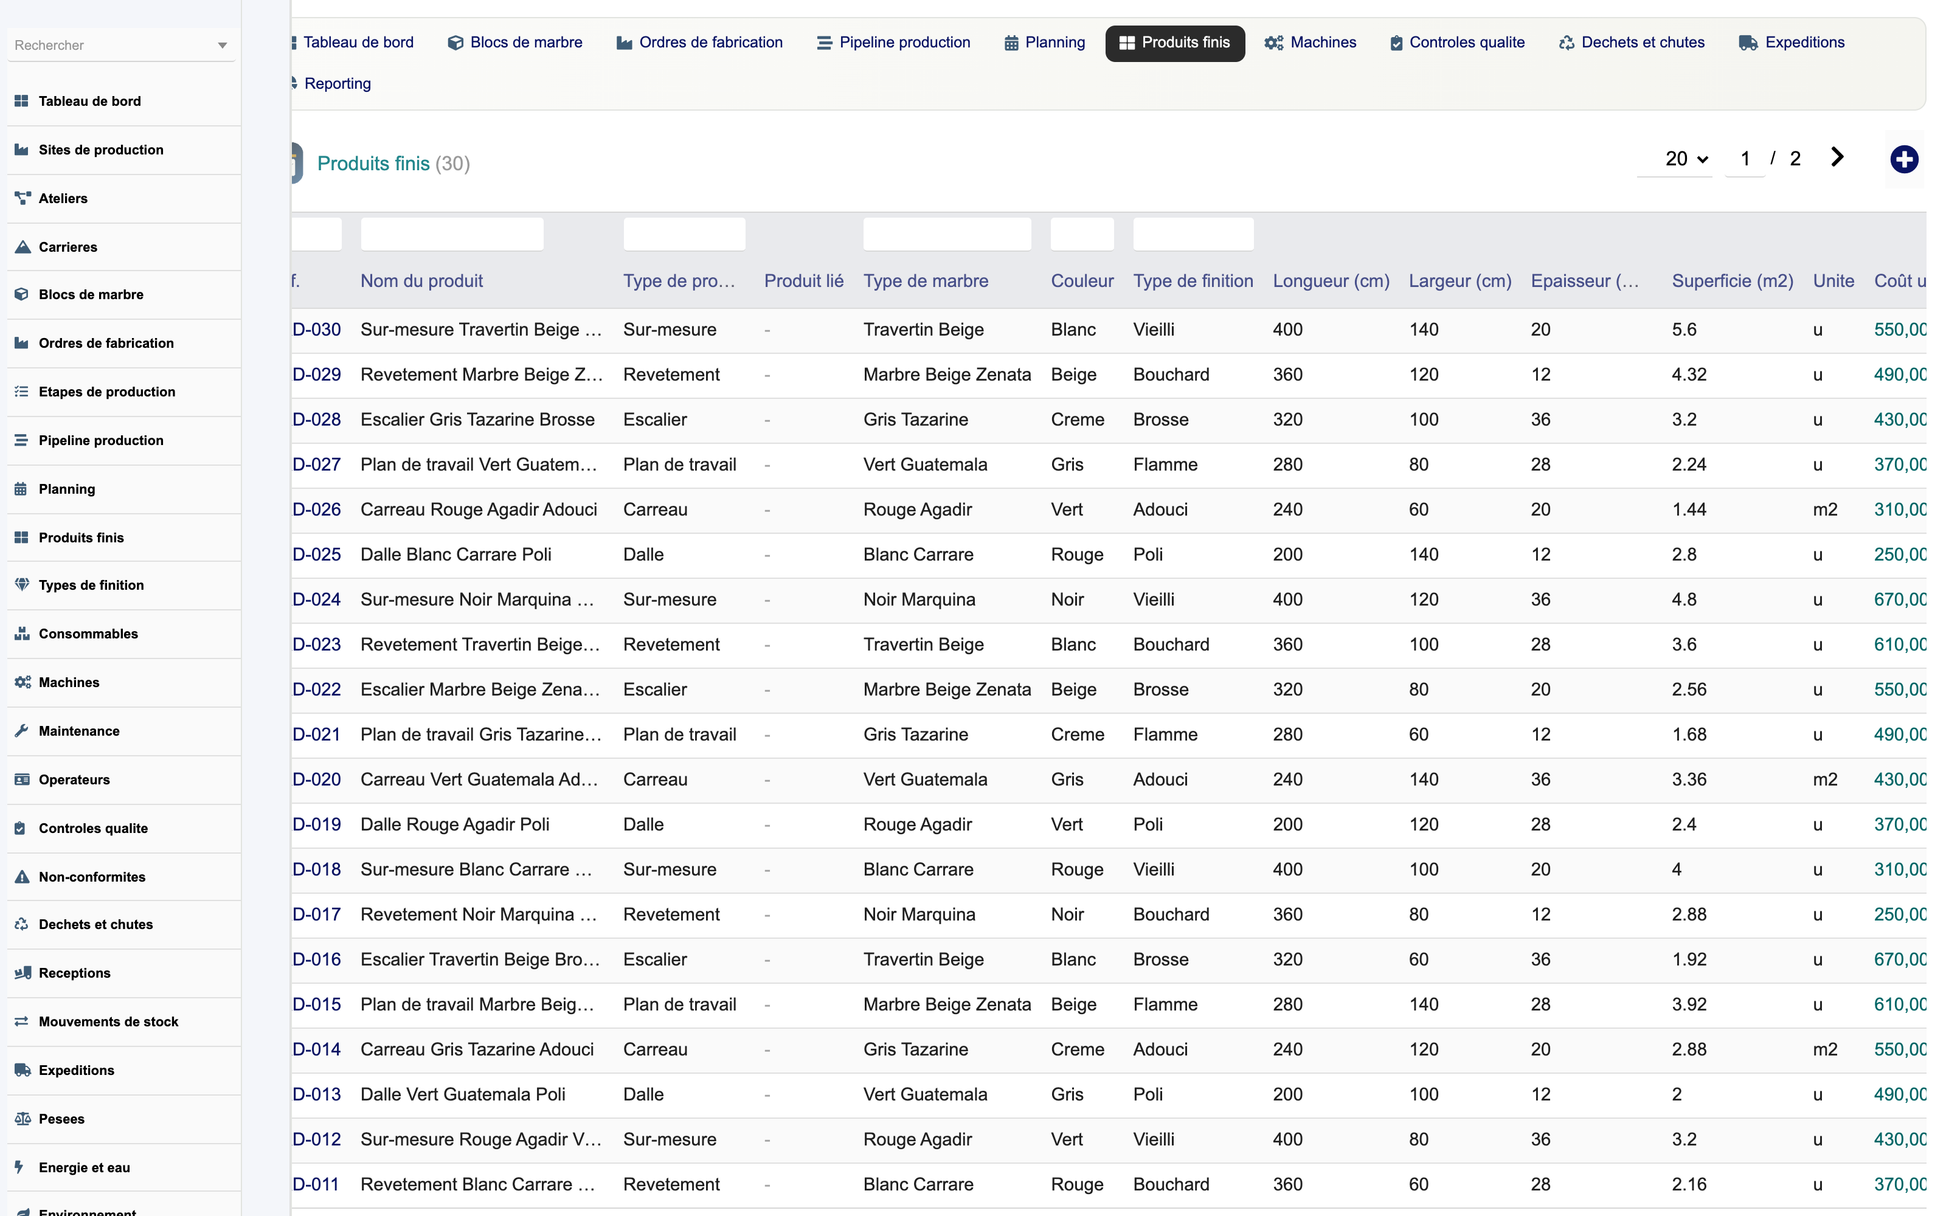Click the page number input field
Screen dimensions: 1946x1216
pos(1745,159)
